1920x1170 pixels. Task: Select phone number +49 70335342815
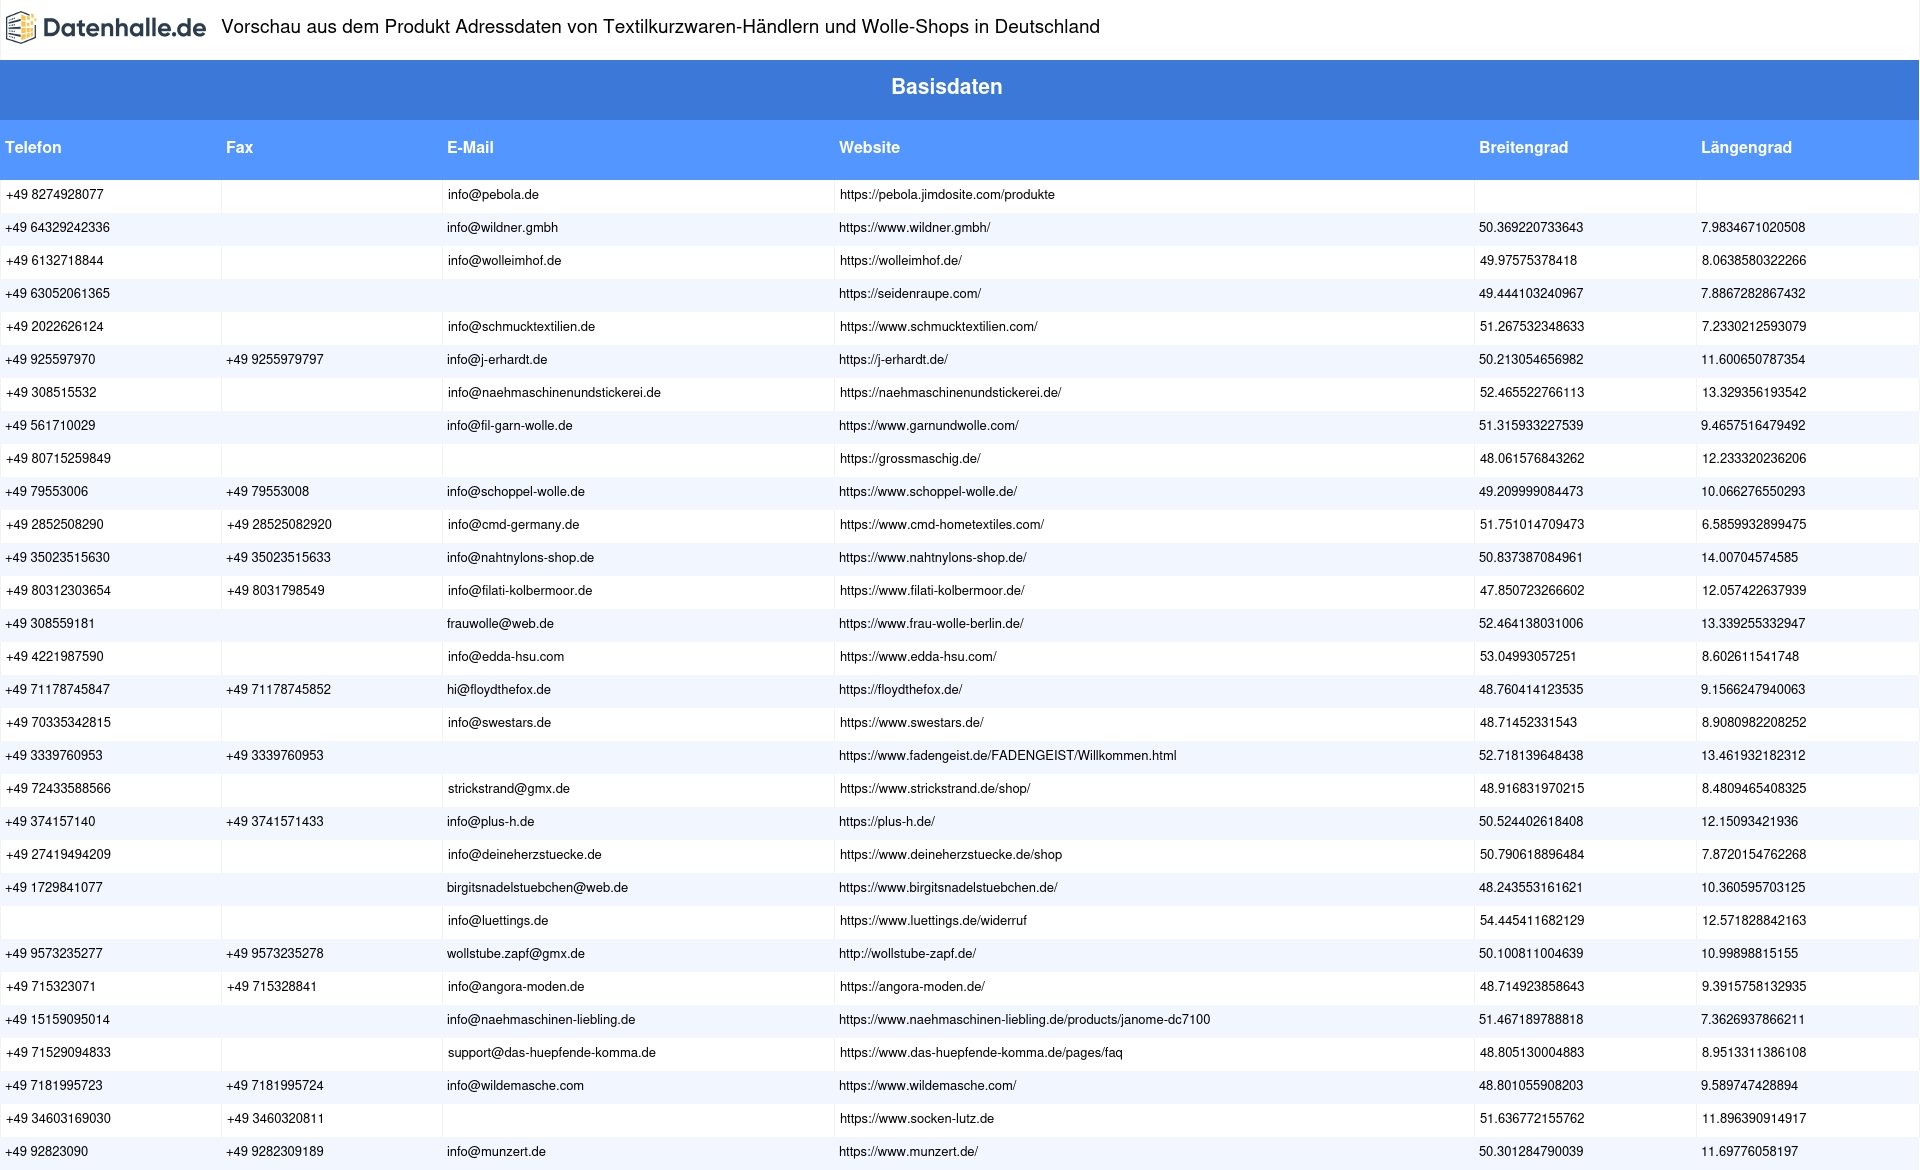click(x=59, y=723)
